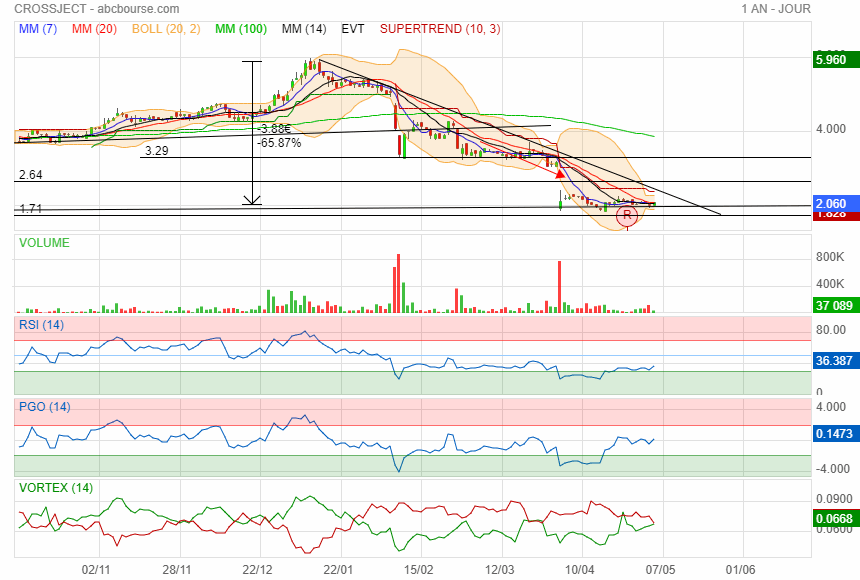Click the VOLUME panel label
Screen dimensions: 860x580
coord(44,243)
